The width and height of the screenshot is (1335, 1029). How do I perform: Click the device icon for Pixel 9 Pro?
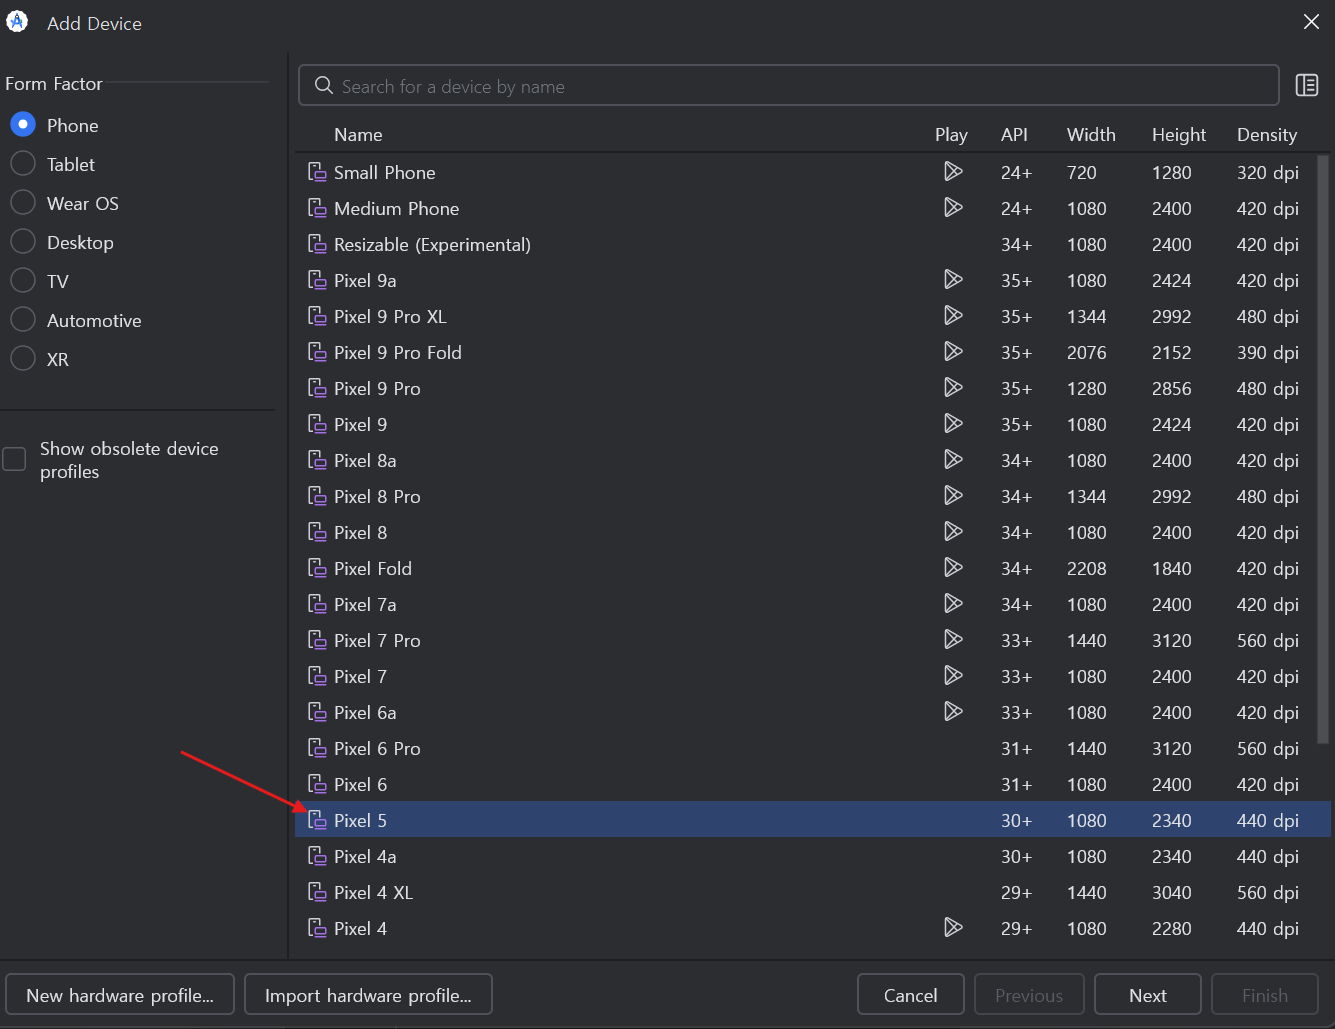(317, 388)
